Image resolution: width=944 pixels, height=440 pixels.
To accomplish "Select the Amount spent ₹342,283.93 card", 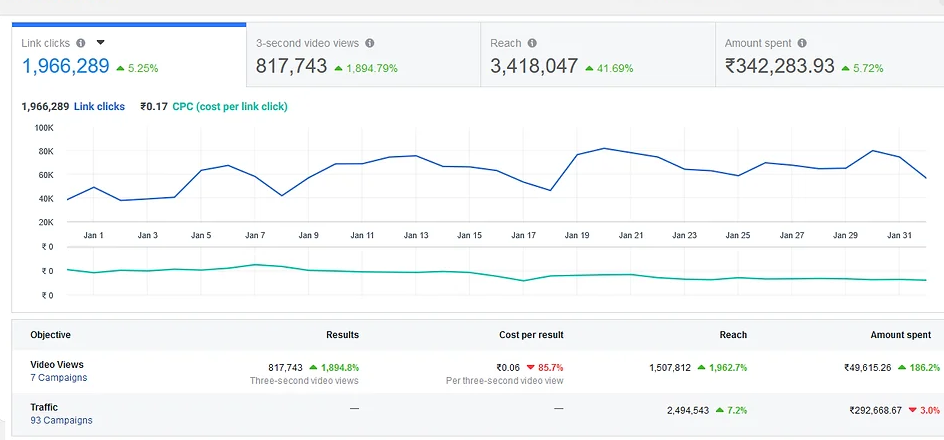I will point(830,56).
